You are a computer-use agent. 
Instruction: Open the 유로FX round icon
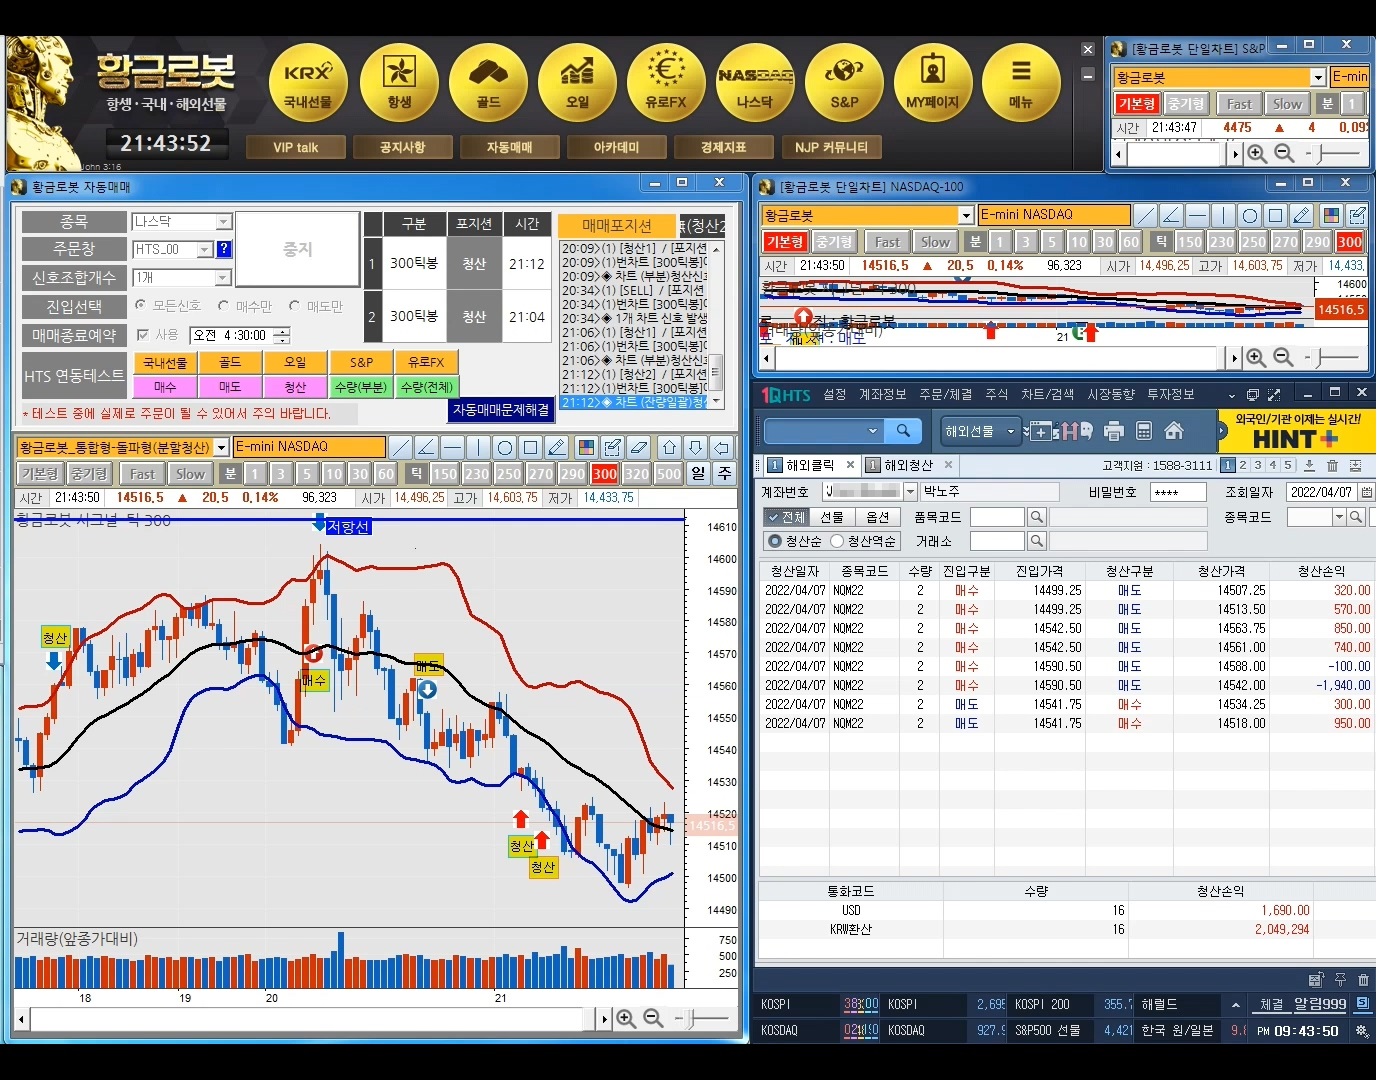pos(666,82)
